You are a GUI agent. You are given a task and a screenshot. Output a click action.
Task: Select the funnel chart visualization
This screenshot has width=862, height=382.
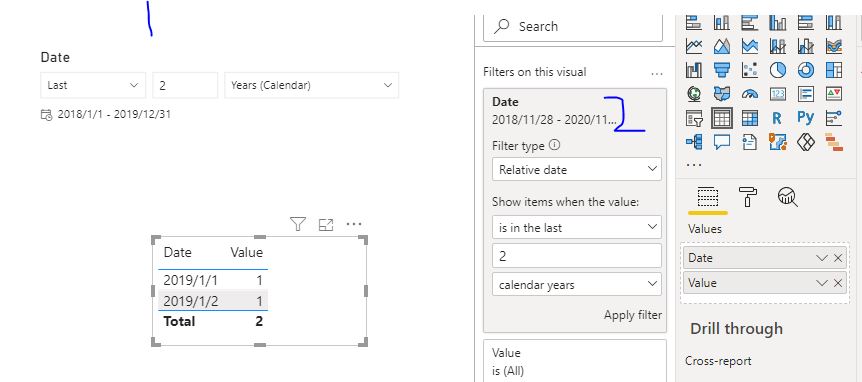coord(722,70)
